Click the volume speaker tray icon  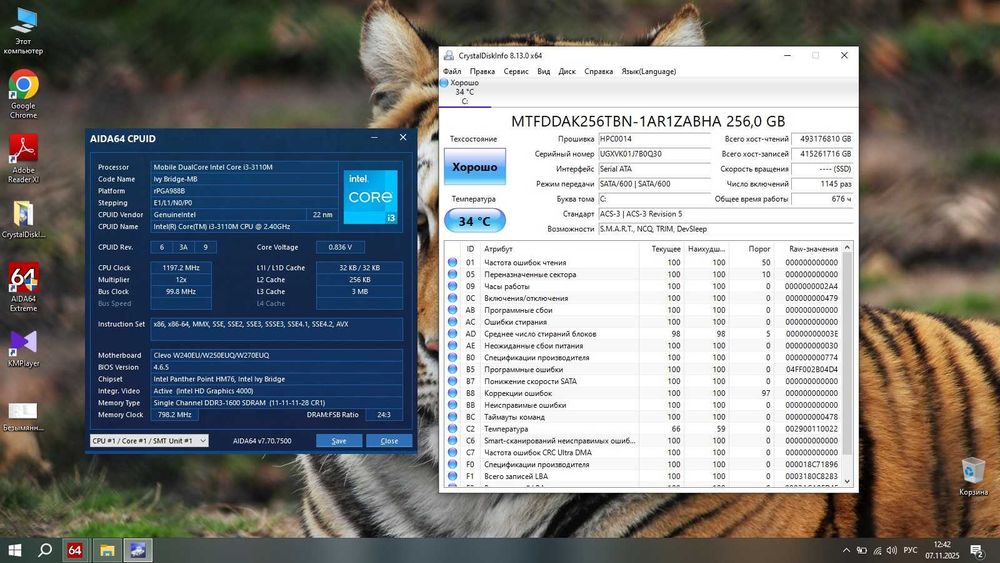tap(892, 550)
